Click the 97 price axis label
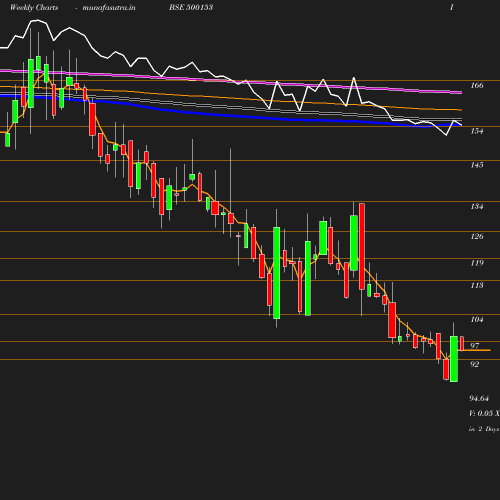Viewport: 500px width, 500px height. (x=474, y=346)
